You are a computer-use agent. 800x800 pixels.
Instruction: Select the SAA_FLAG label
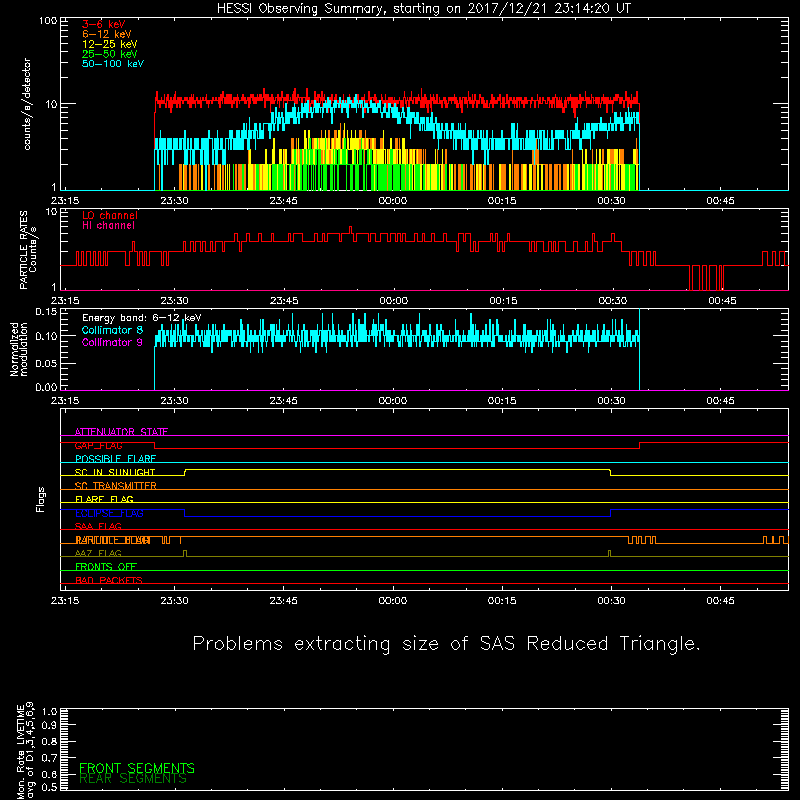[x=98, y=527]
